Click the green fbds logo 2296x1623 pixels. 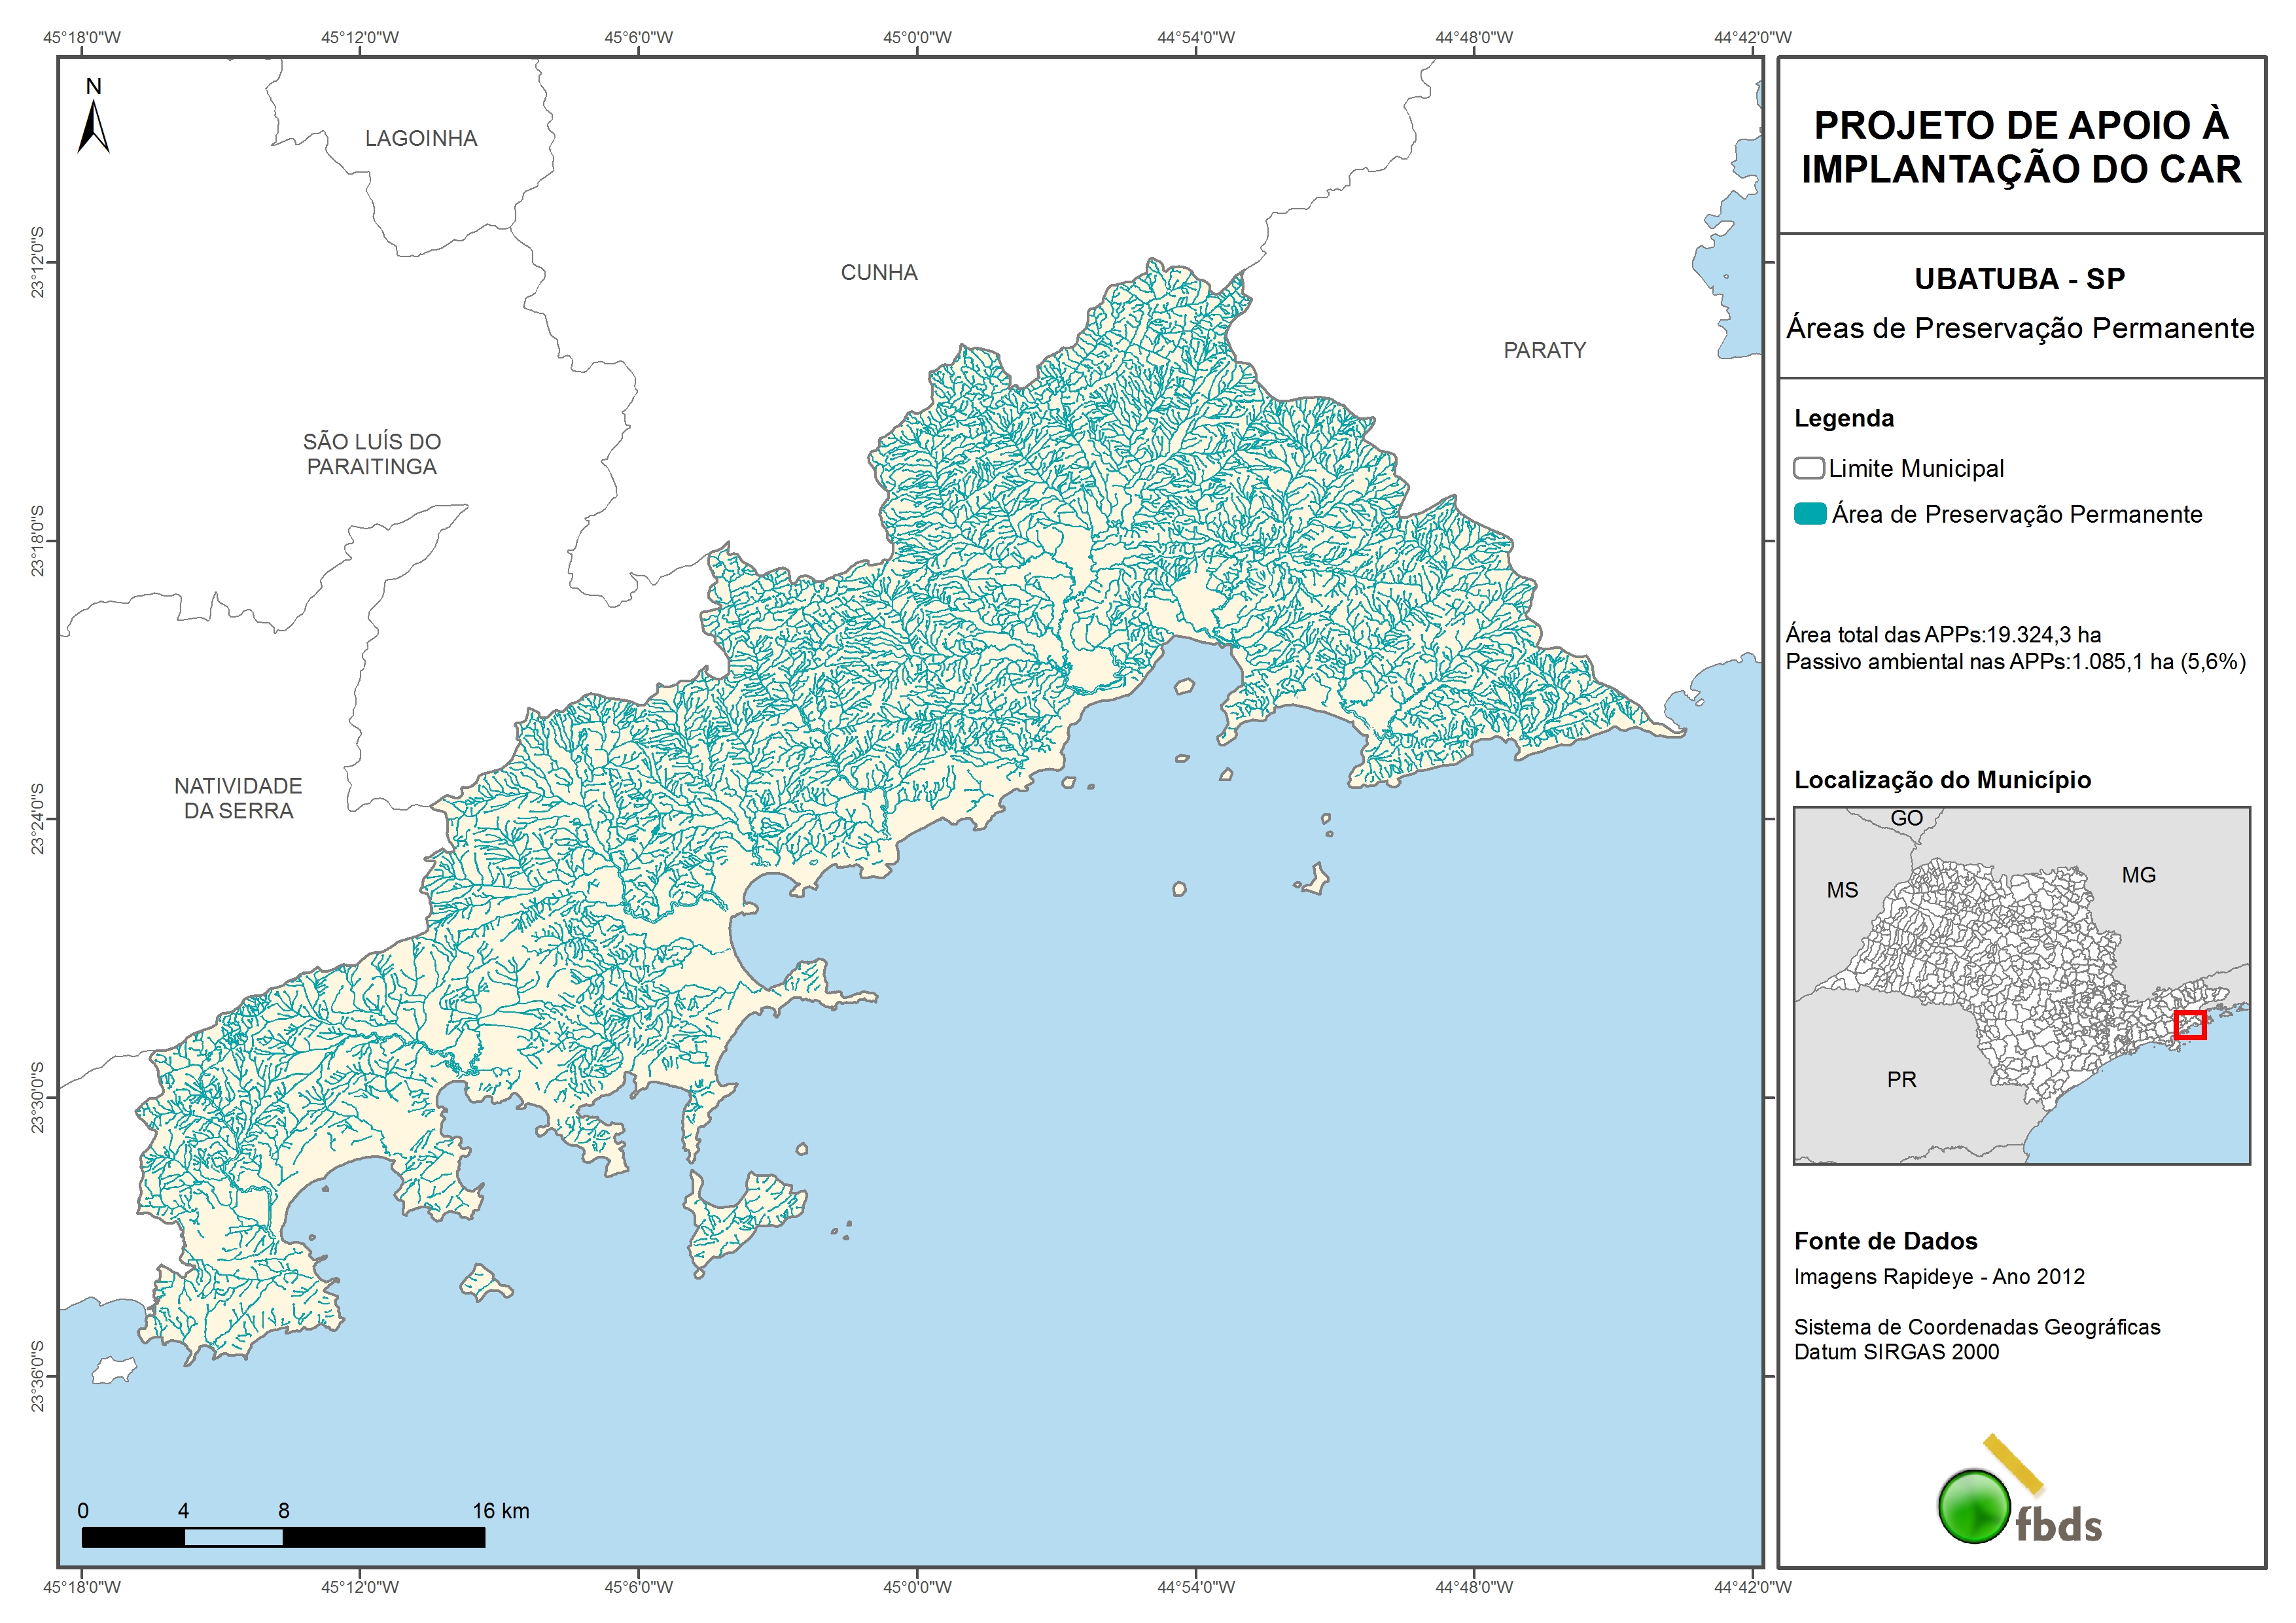[1974, 1506]
